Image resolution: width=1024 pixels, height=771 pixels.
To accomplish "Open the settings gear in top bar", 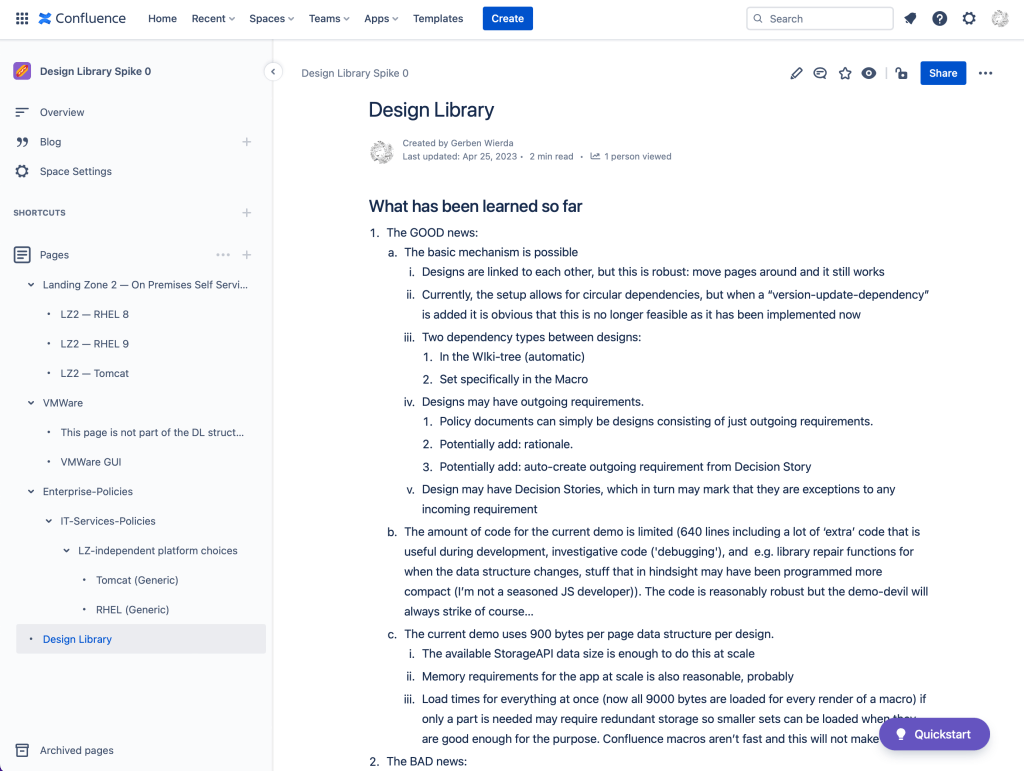I will pyautogui.click(x=968, y=18).
